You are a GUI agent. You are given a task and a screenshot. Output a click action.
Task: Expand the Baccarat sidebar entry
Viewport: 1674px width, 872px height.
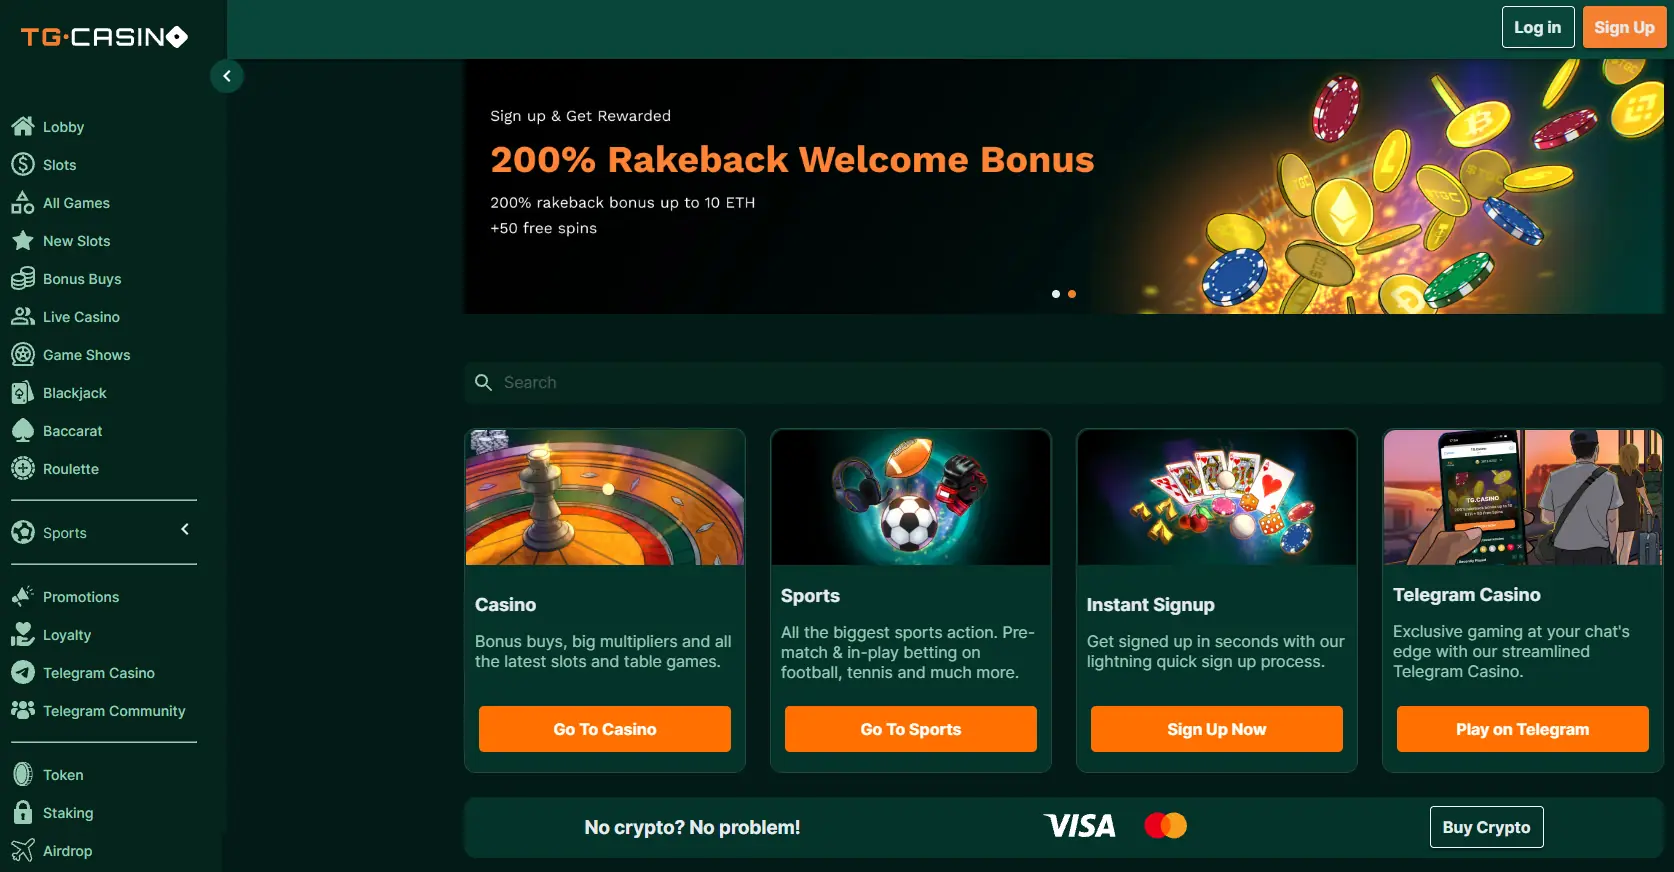click(71, 430)
